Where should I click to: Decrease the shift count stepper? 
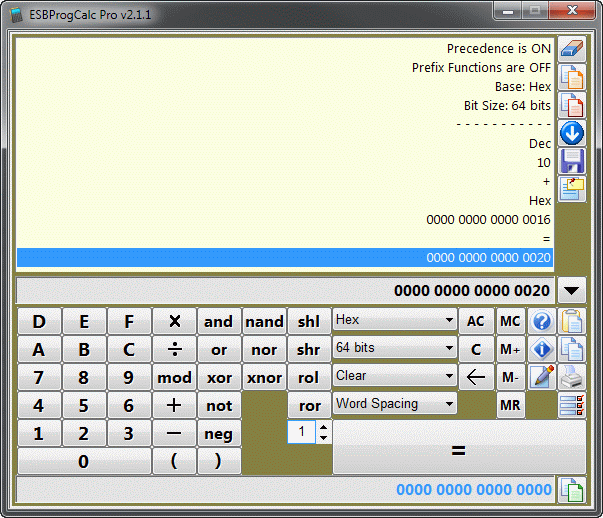tap(324, 438)
